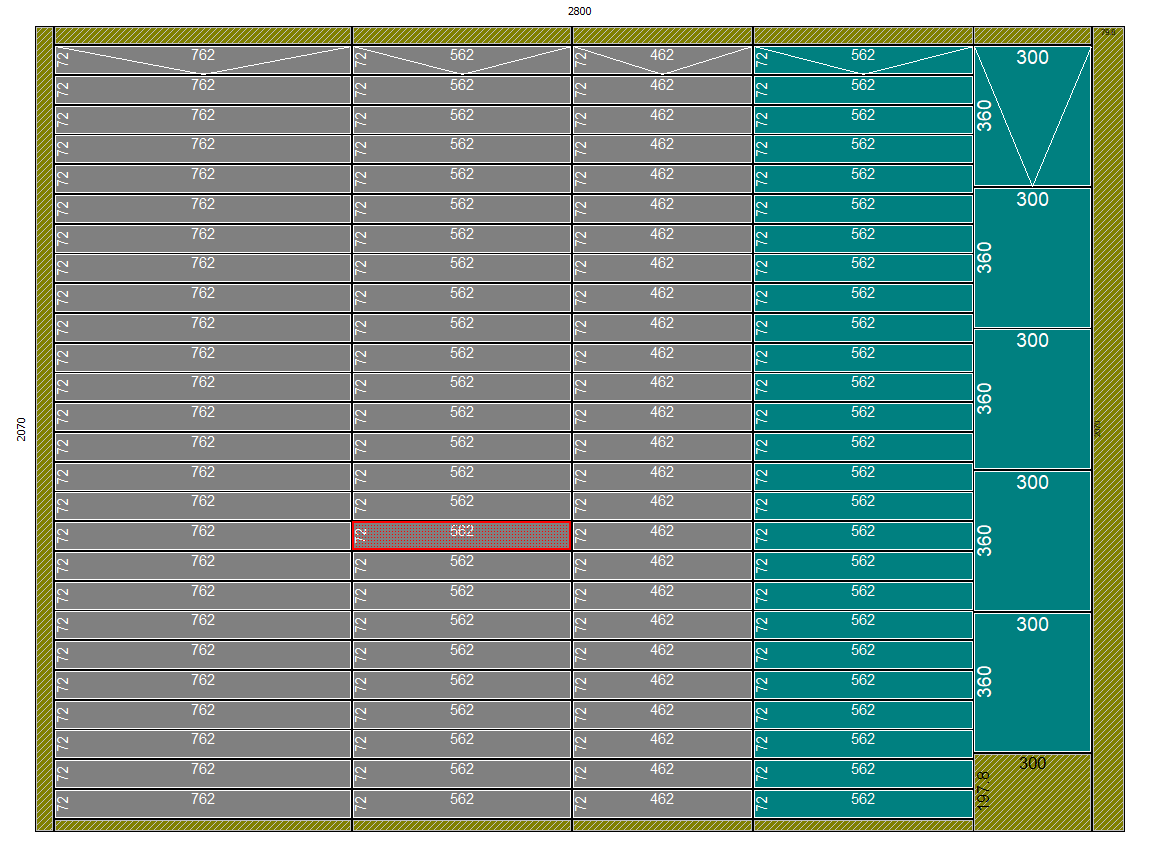Click the top-row teal 562 panel
The height and width of the screenshot is (853, 1166).
(x=863, y=60)
